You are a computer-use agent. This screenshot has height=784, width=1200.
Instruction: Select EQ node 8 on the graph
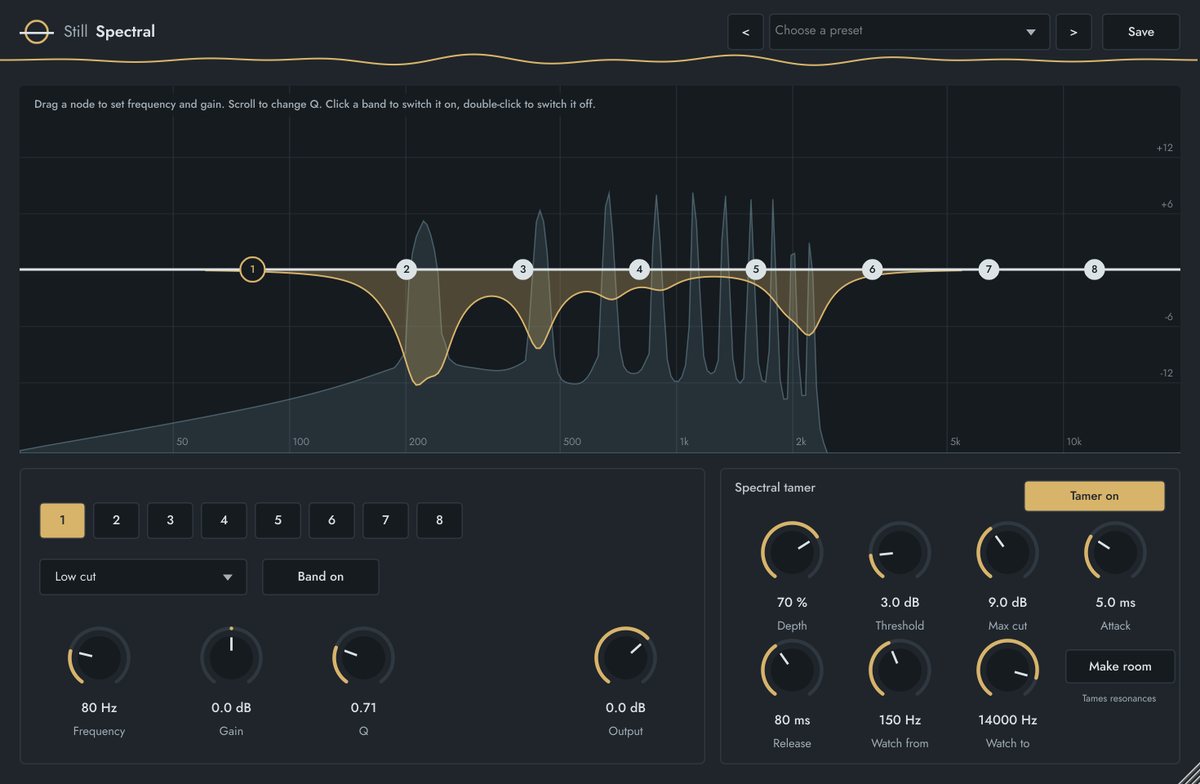[x=1094, y=269]
